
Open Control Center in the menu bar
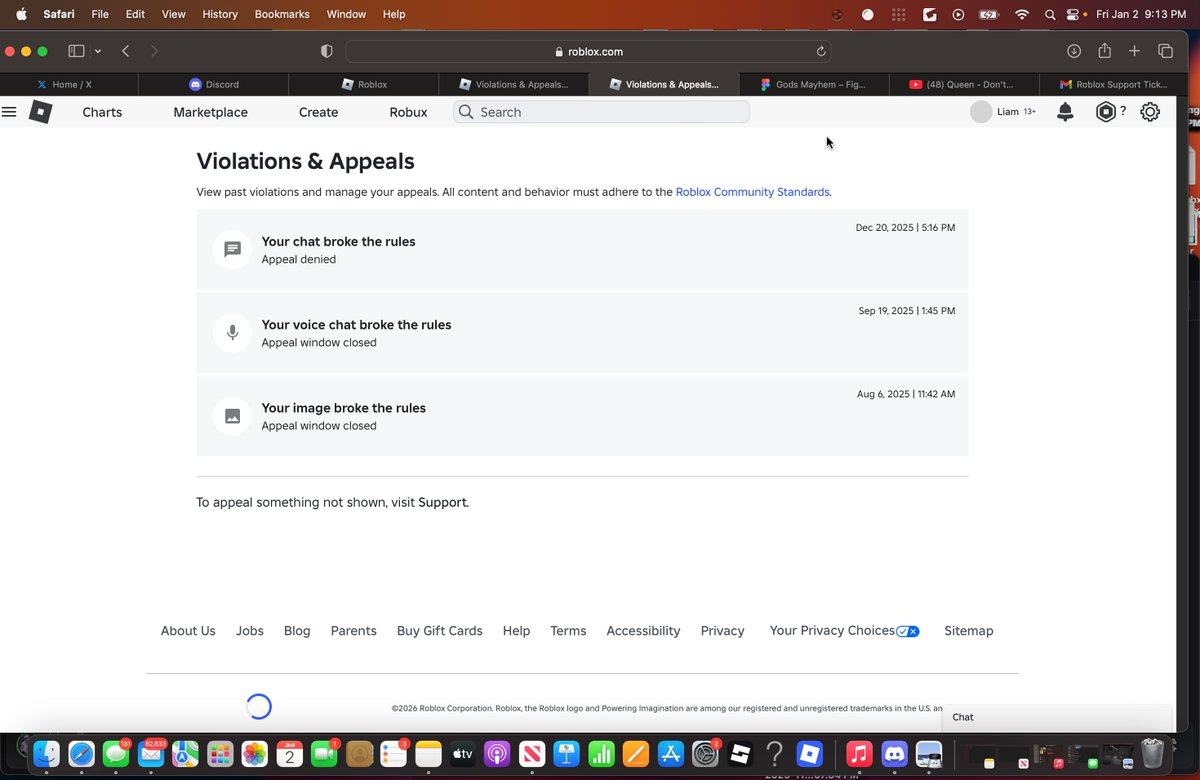pos(1074,14)
